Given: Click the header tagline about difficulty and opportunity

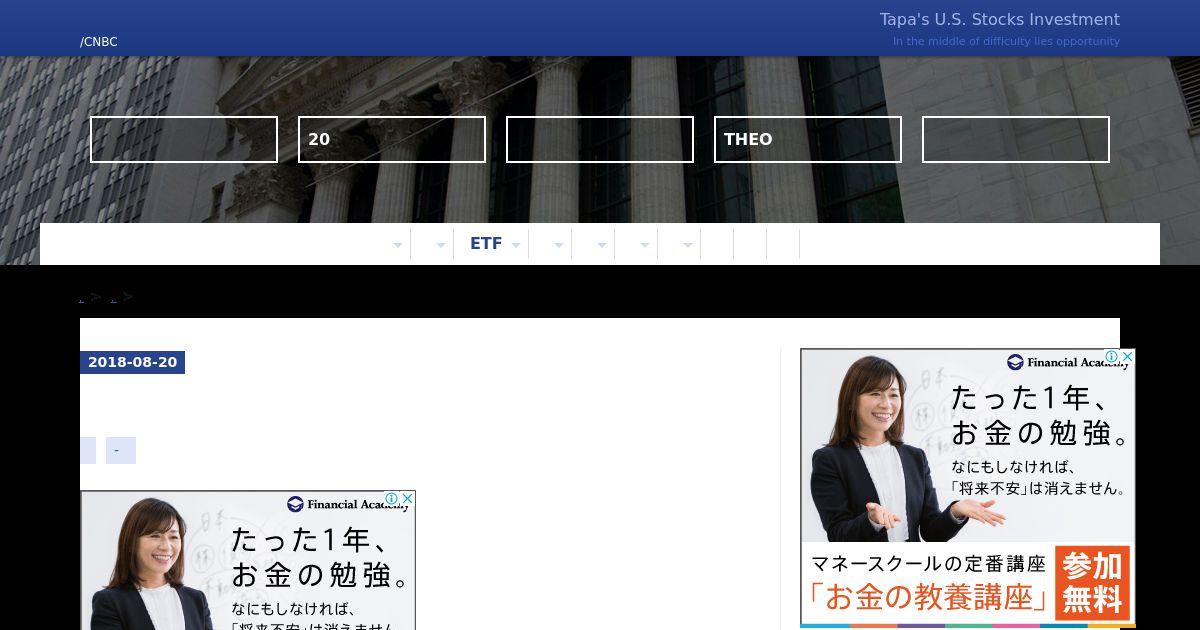Looking at the screenshot, I should coord(1006,41).
